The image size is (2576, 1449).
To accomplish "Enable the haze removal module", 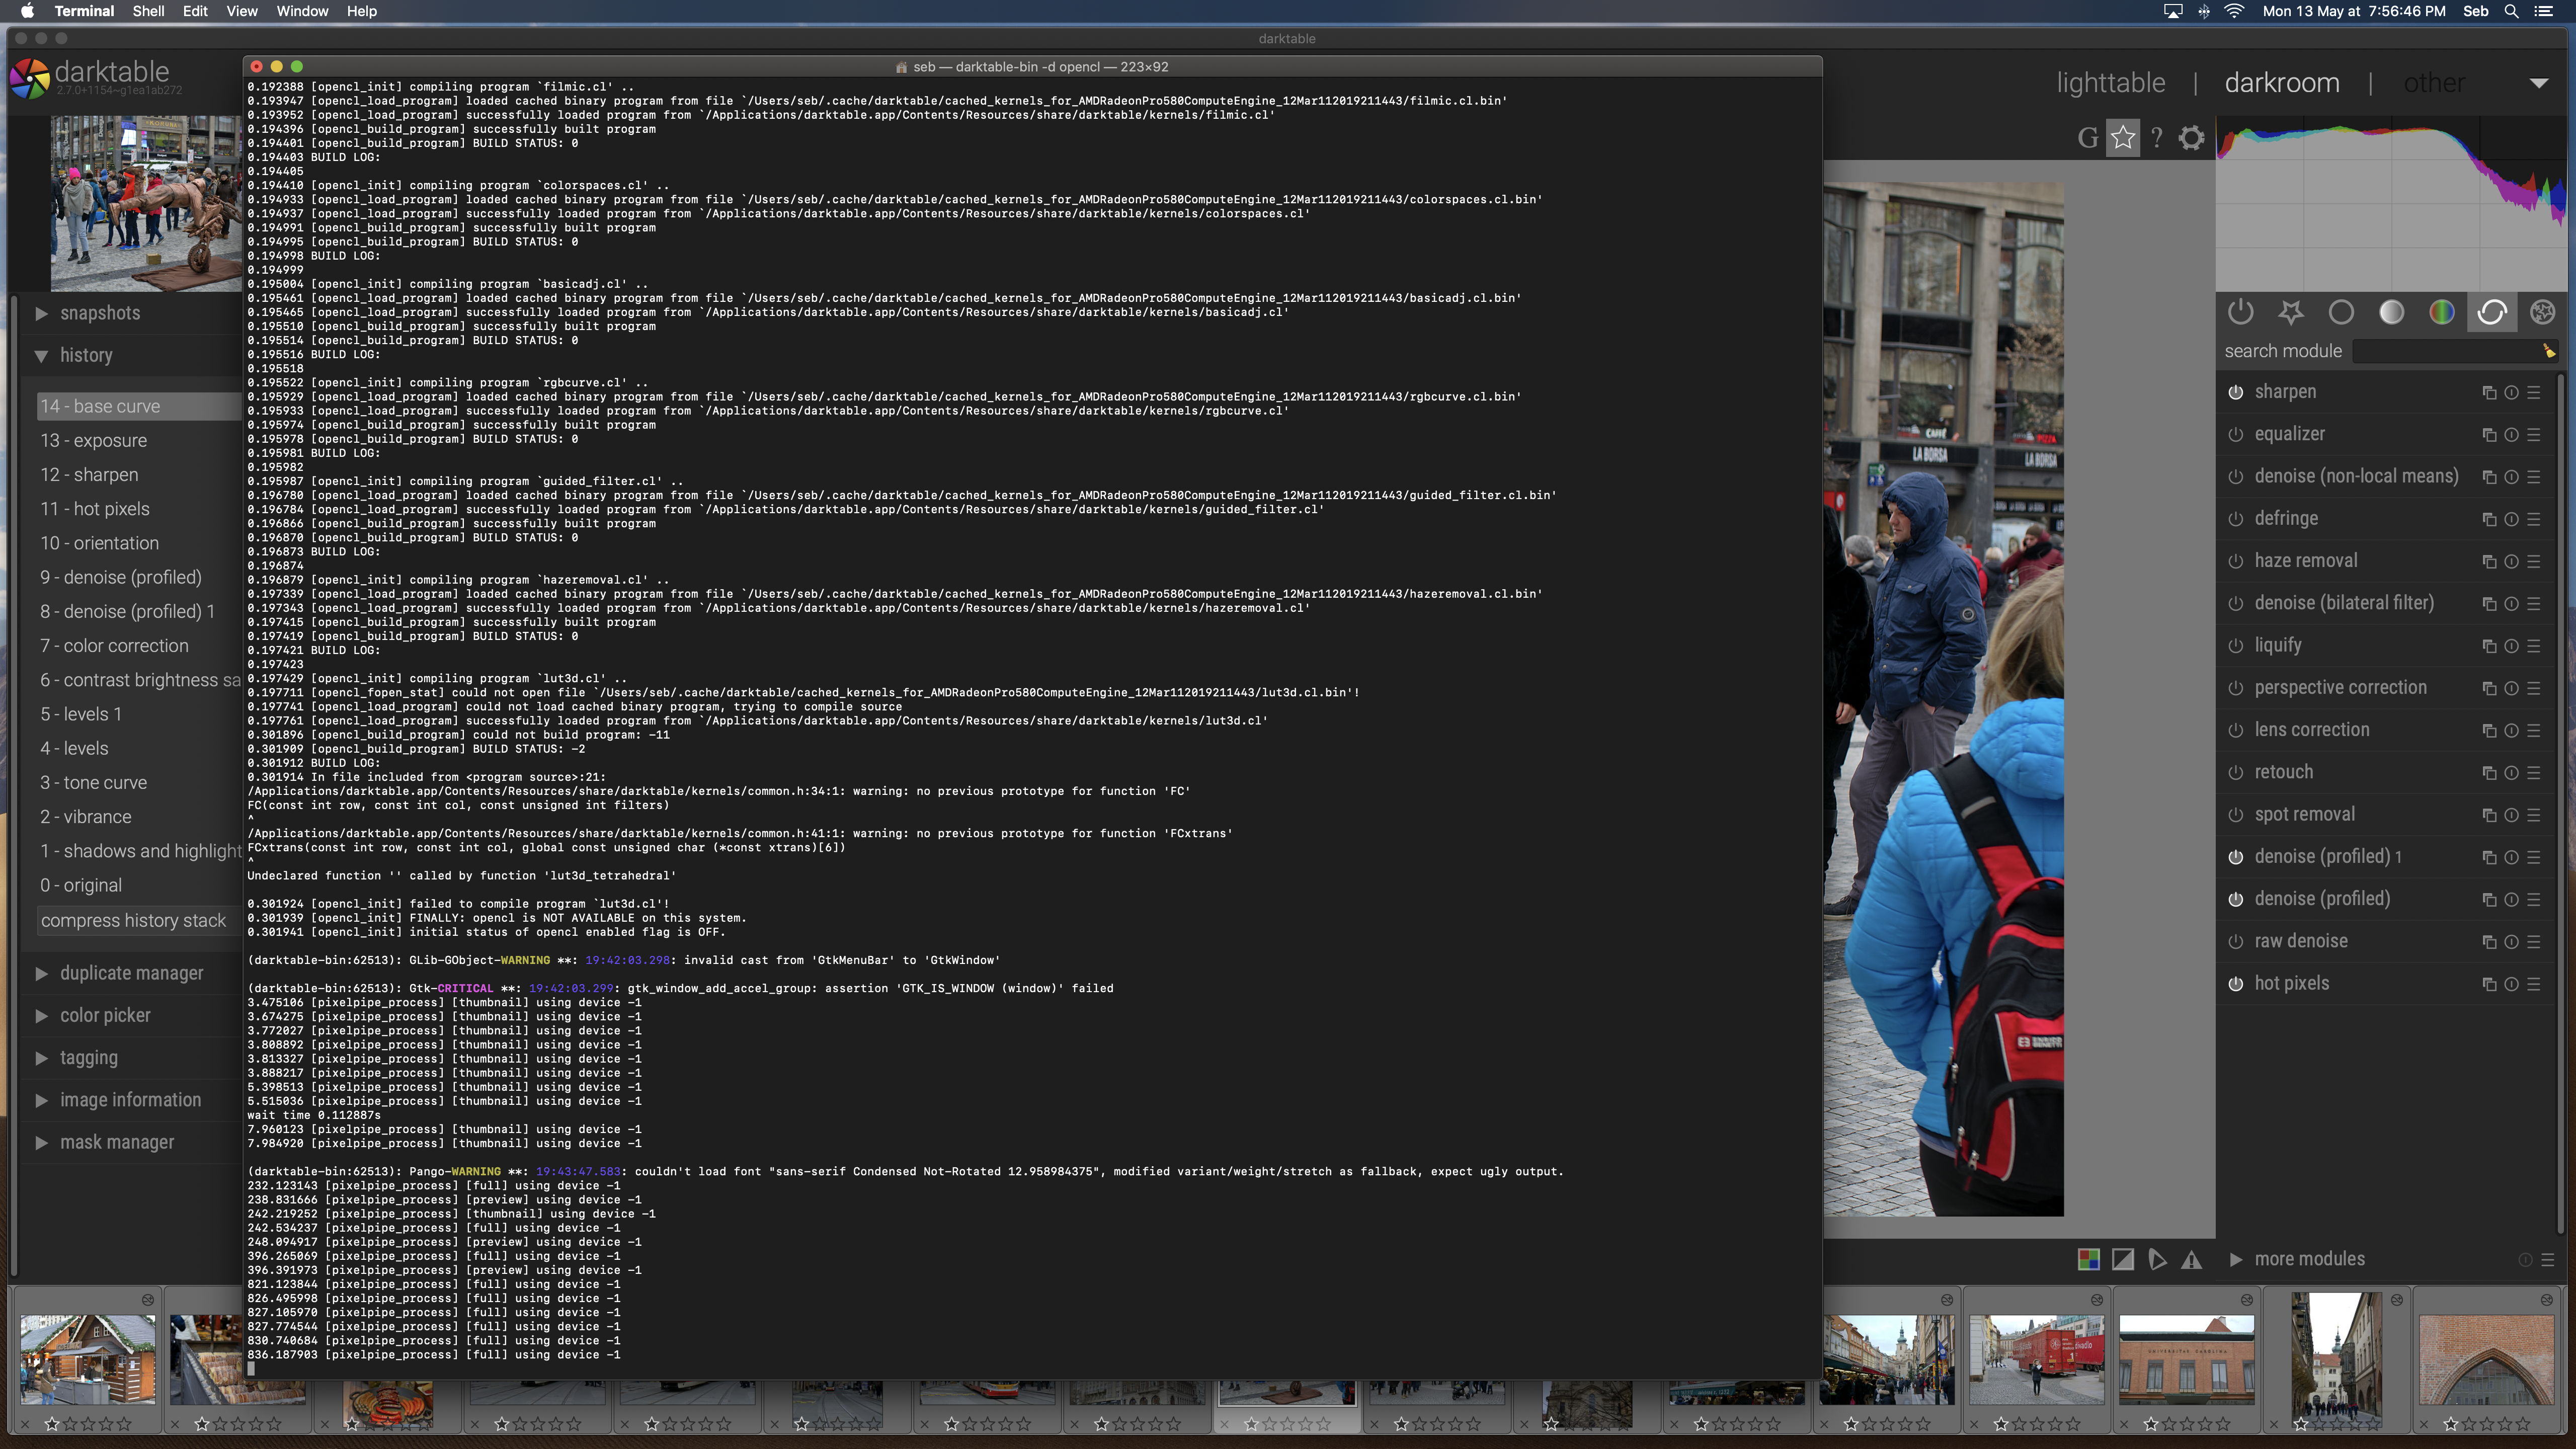I will [x=2235, y=561].
